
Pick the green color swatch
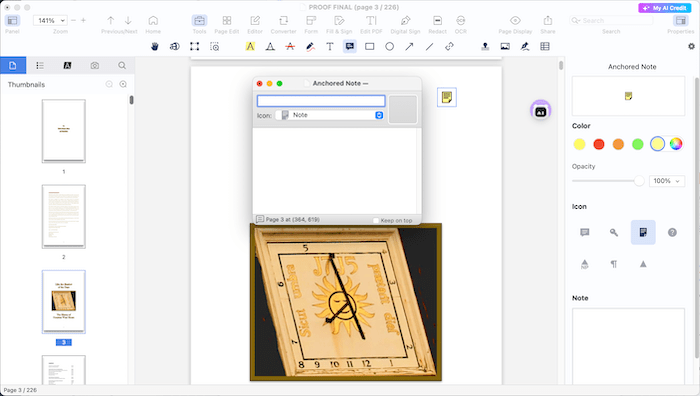pyautogui.click(x=638, y=144)
